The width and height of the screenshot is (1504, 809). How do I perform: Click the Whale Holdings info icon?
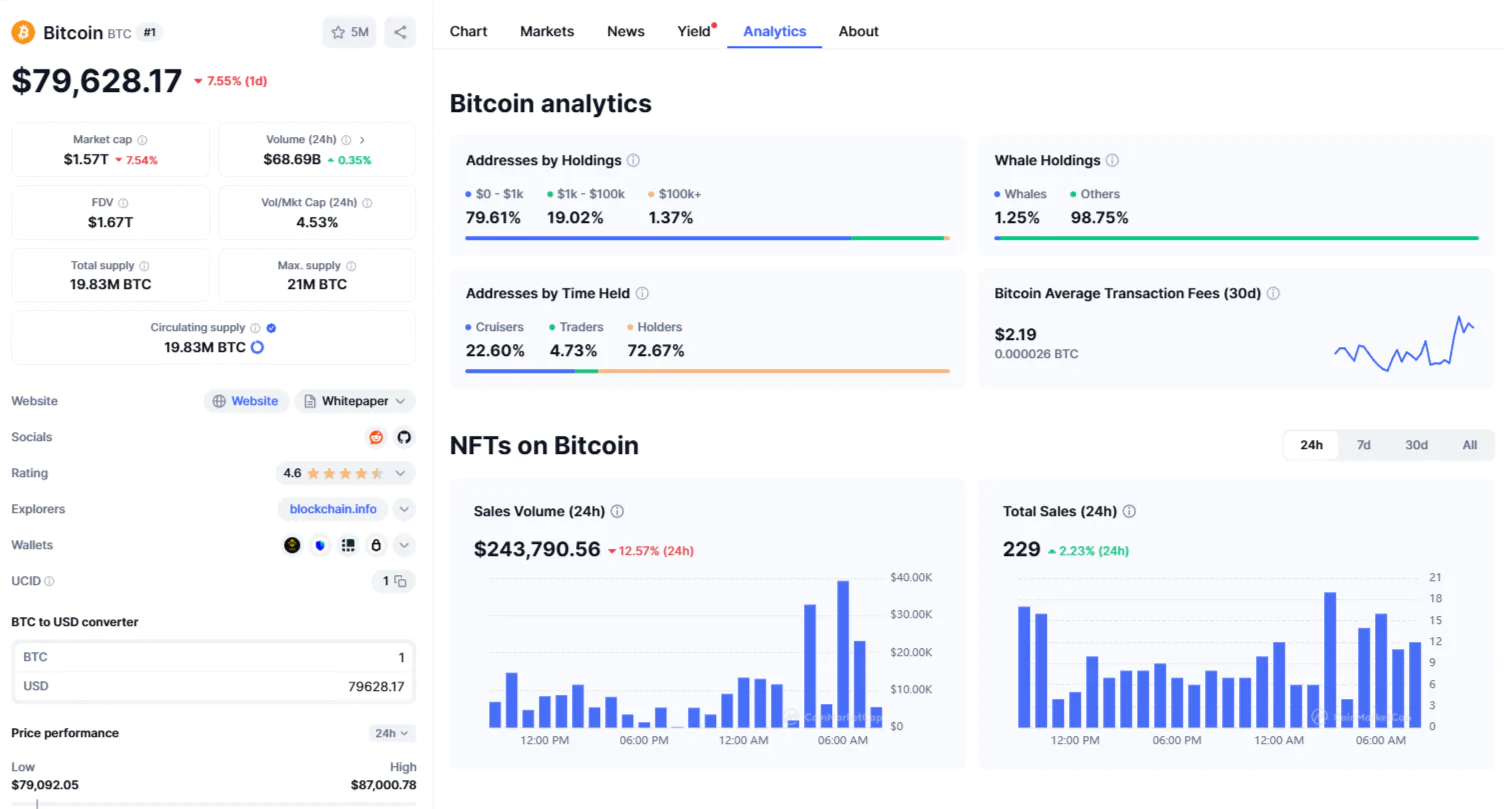tap(1112, 160)
